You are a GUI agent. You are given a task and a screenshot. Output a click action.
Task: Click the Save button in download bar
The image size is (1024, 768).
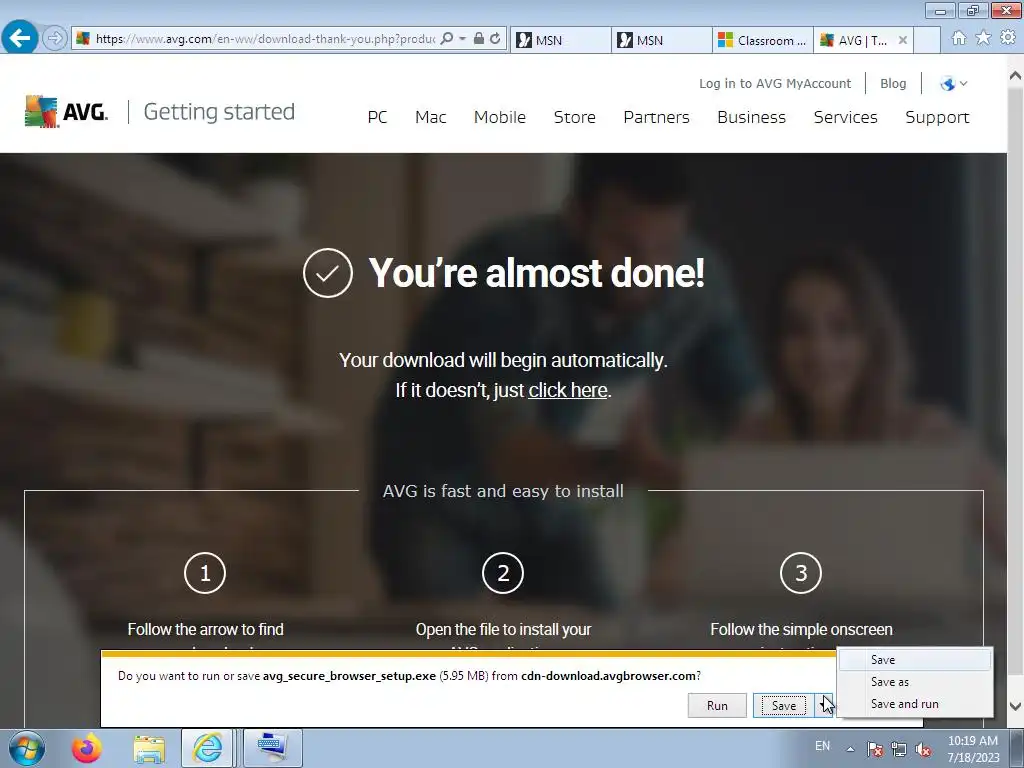(x=784, y=705)
